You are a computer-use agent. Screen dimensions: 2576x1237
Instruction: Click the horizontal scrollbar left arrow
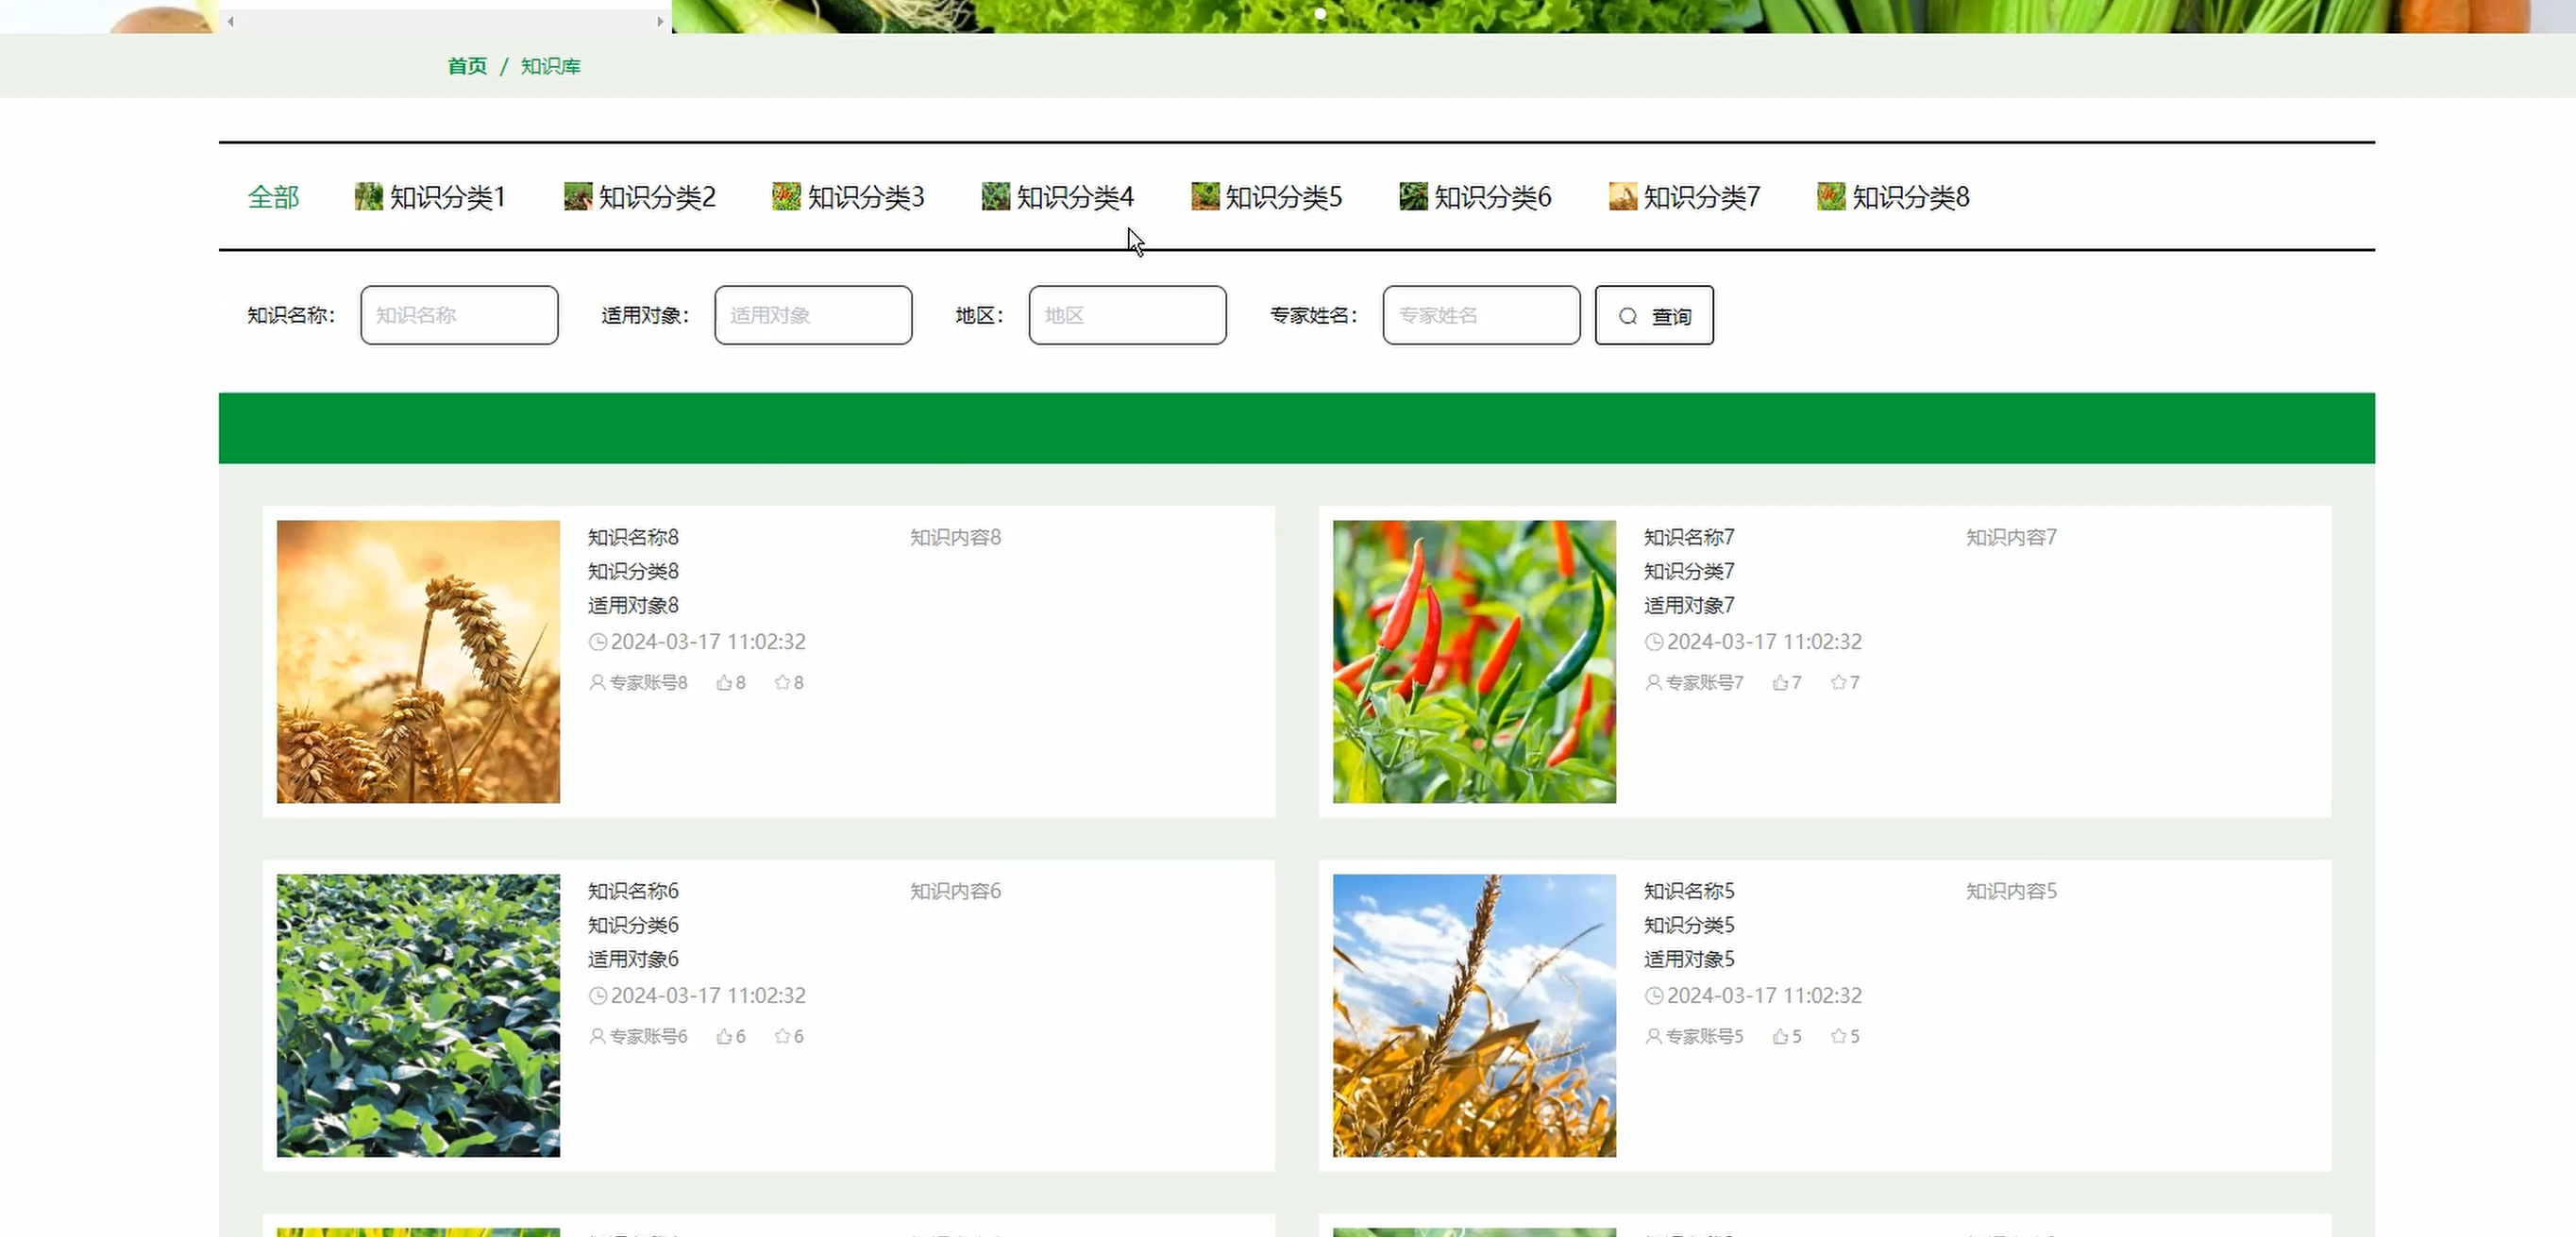tap(230, 21)
